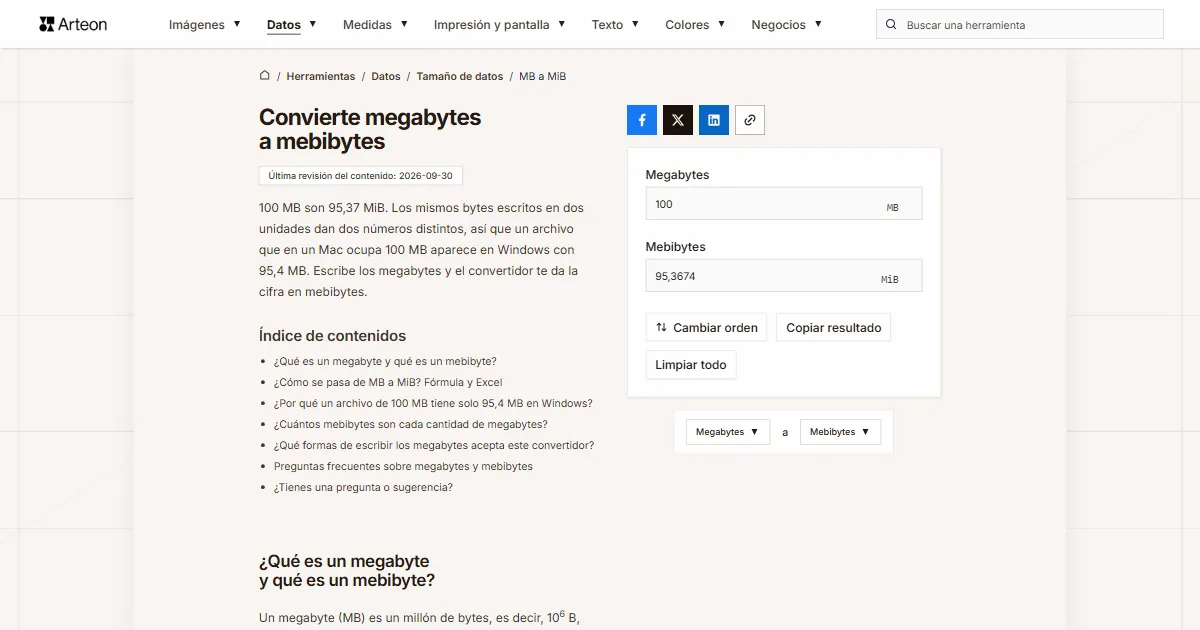Jump to formas de escribir megabytes section
This screenshot has width=1200, height=630.
434,445
